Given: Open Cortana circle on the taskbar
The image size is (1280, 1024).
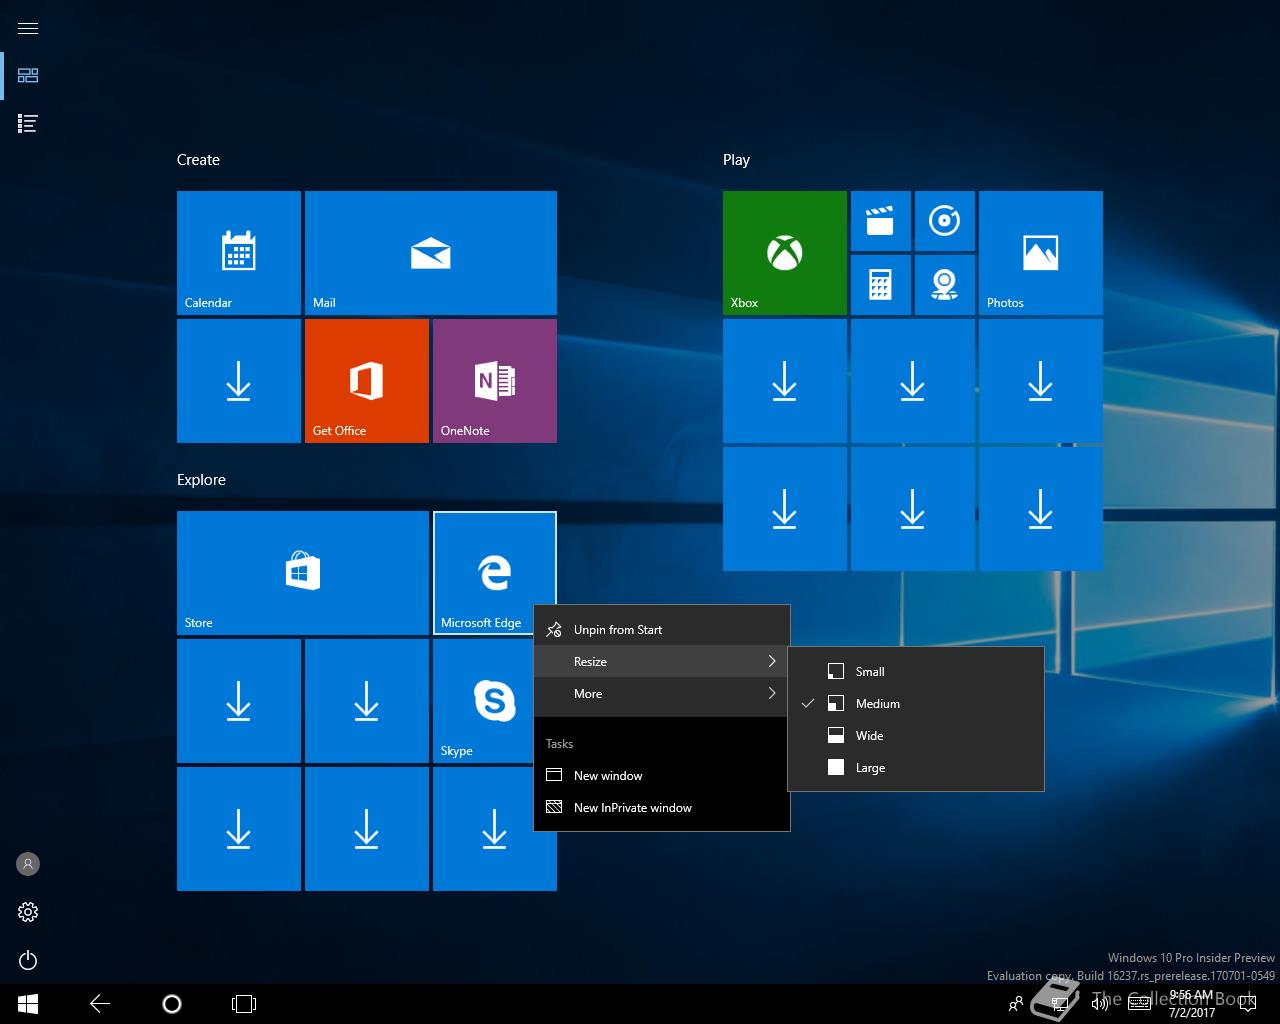Looking at the screenshot, I should [172, 1004].
